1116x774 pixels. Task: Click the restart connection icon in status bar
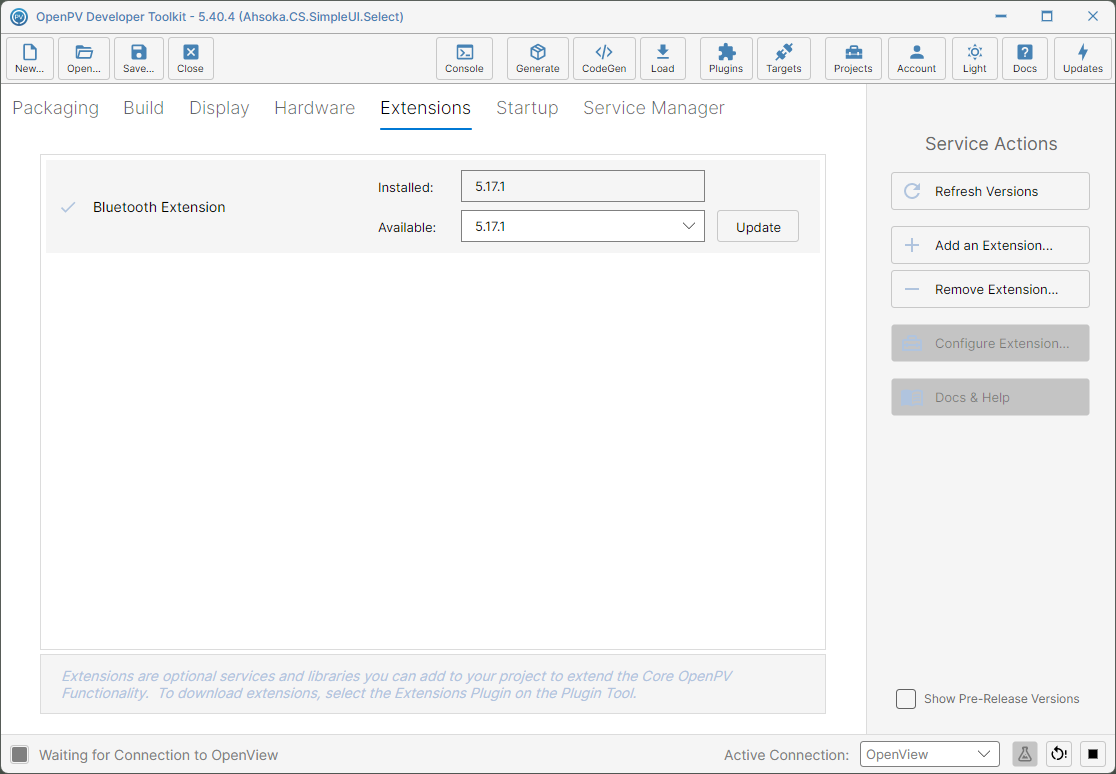pyautogui.click(x=1059, y=754)
